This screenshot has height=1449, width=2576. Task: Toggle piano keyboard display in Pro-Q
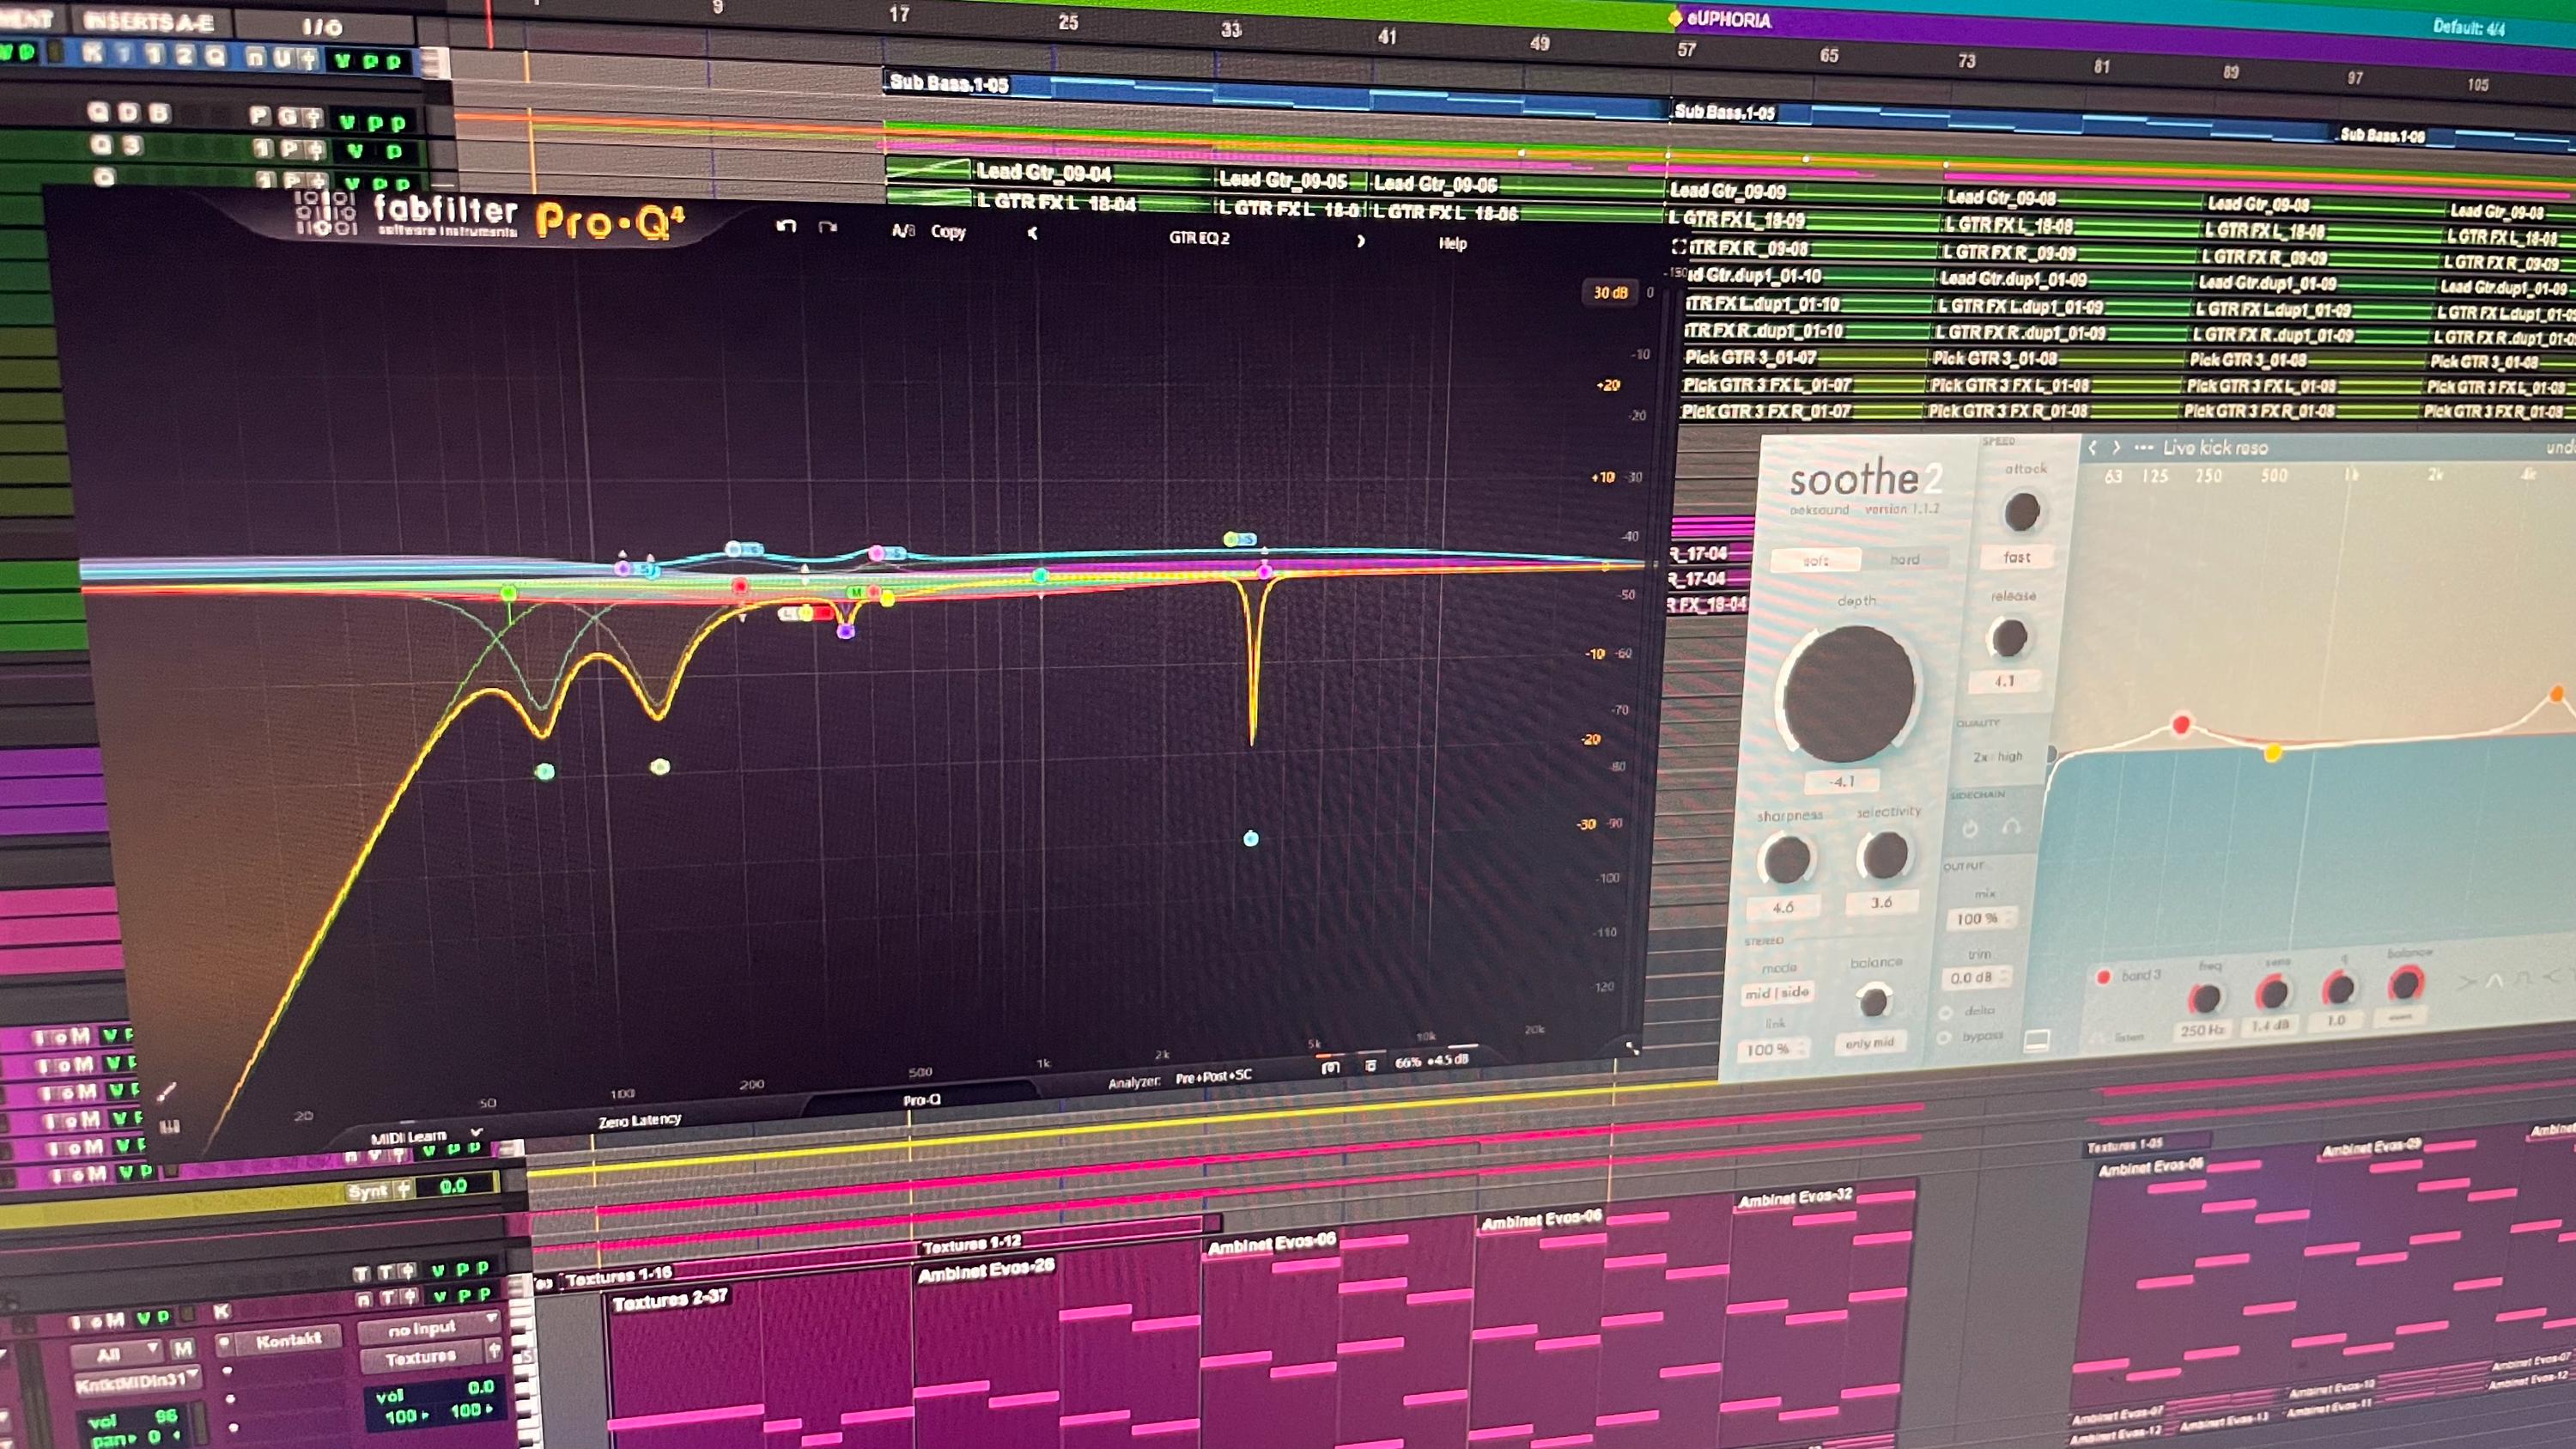point(170,1127)
